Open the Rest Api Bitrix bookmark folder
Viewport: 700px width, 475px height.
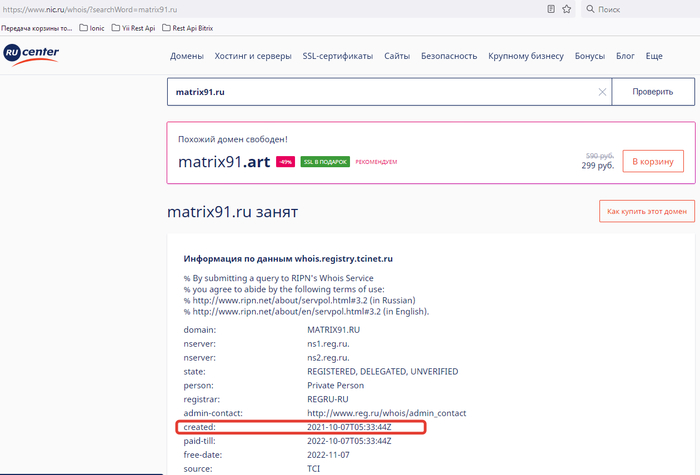pos(188,28)
